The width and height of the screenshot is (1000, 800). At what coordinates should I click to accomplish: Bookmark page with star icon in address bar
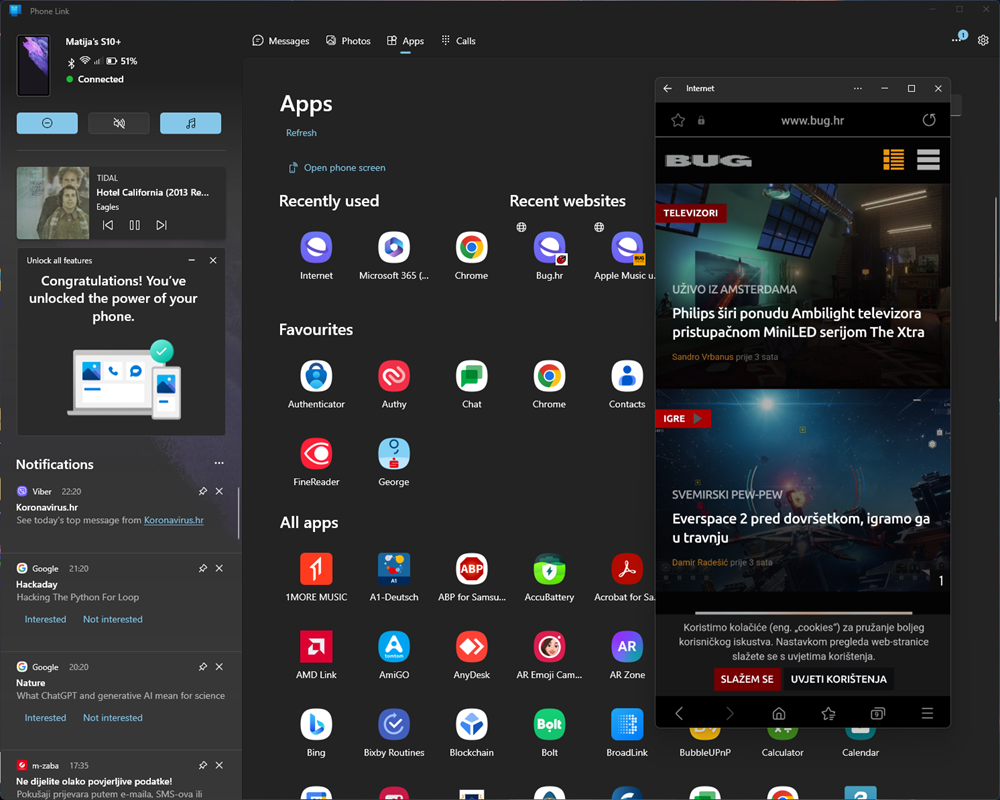point(678,120)
